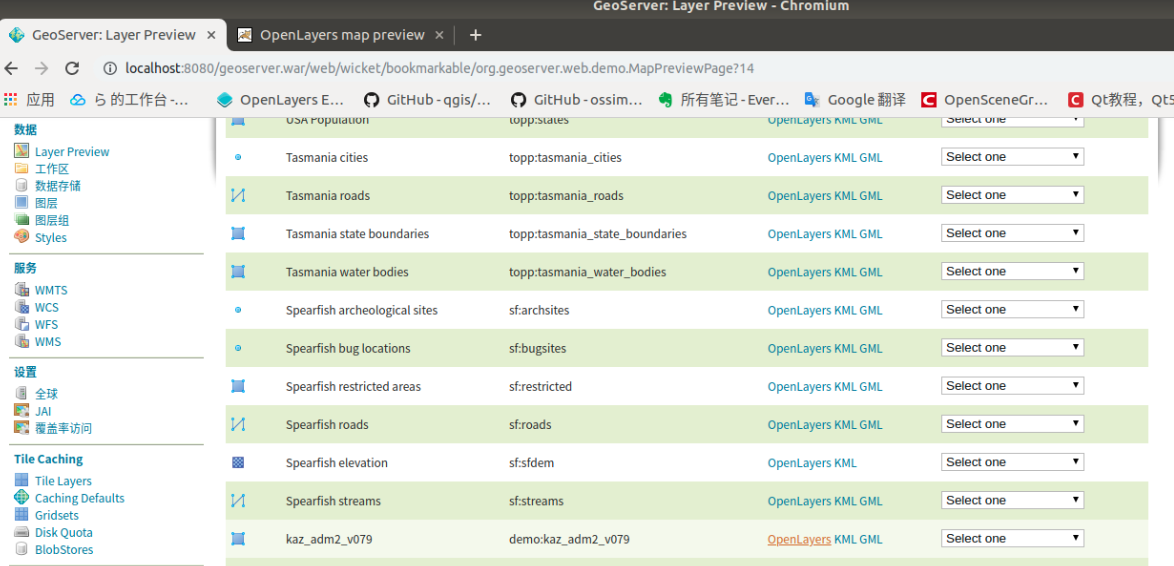Click the Disk Quota icon
The image size is (1174, 566).
tap(21, 532)
